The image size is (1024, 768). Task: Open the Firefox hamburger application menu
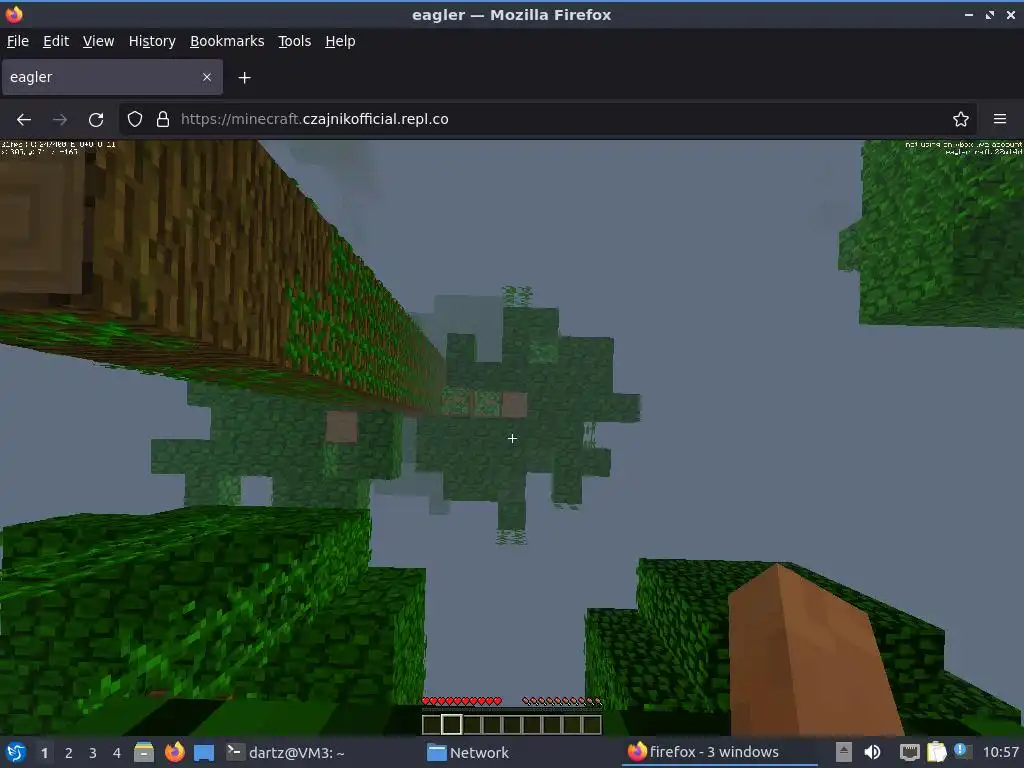1000,119
